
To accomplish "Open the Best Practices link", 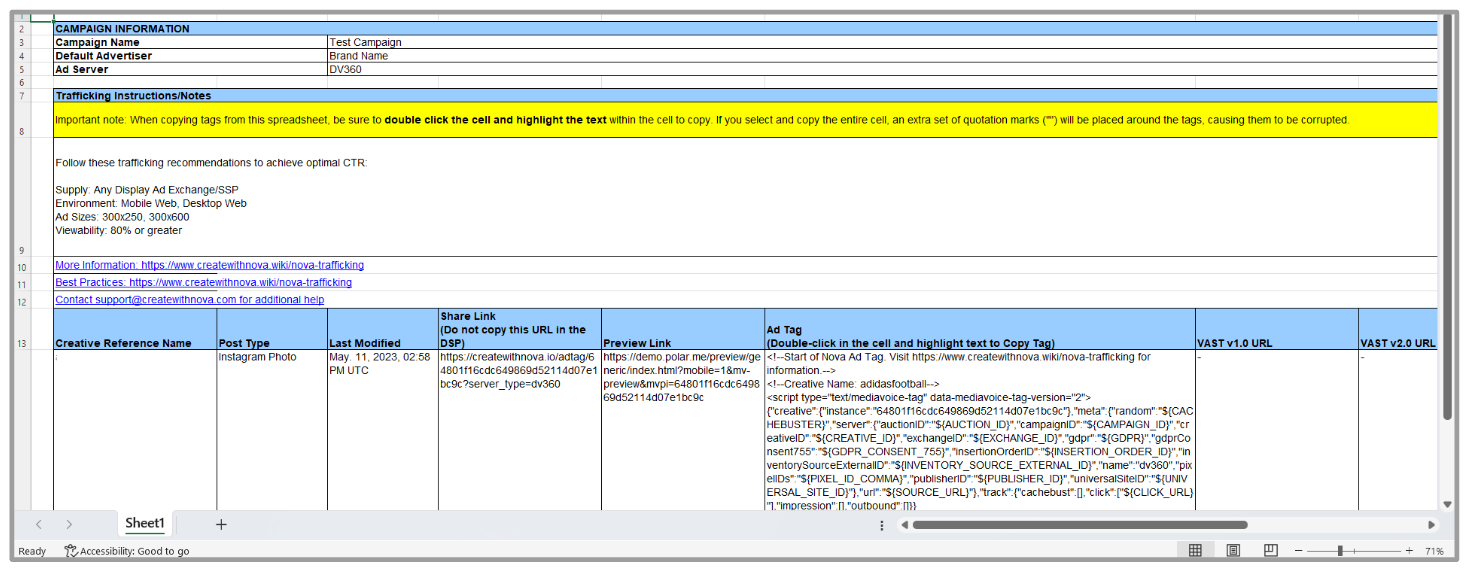I will (203, 283).
